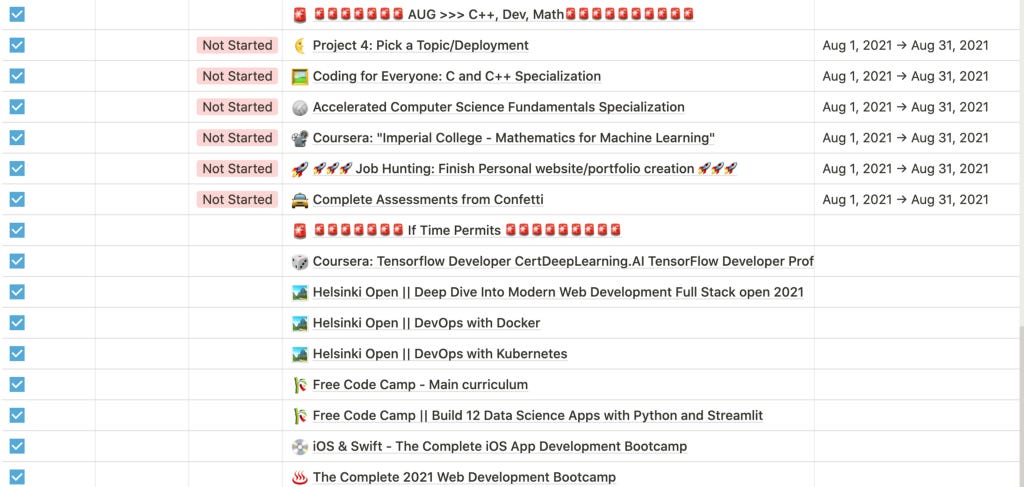Click the rocket icon beside Job Hunting
The width and height of the screenshot is (1024, 487).
point(299,168)
